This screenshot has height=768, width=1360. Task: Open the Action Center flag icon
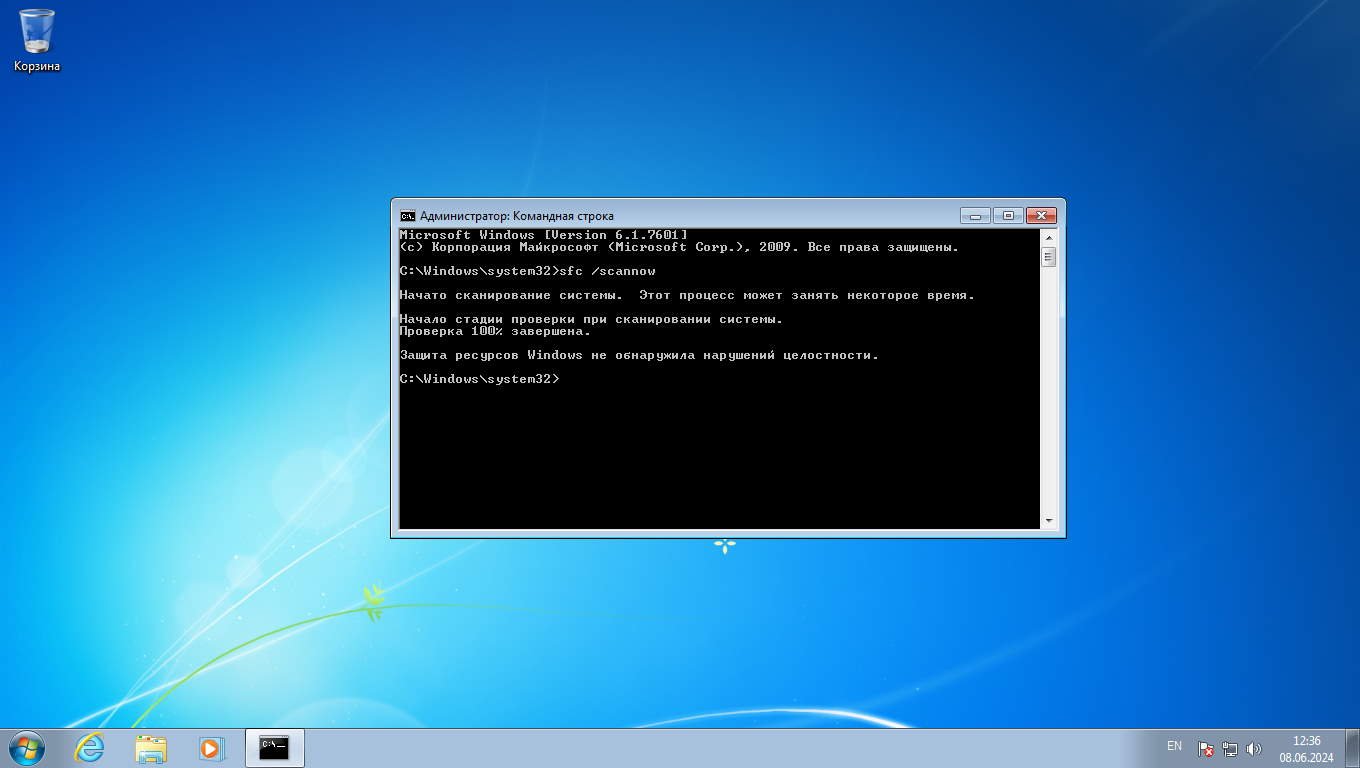(x=1206, y=748)
